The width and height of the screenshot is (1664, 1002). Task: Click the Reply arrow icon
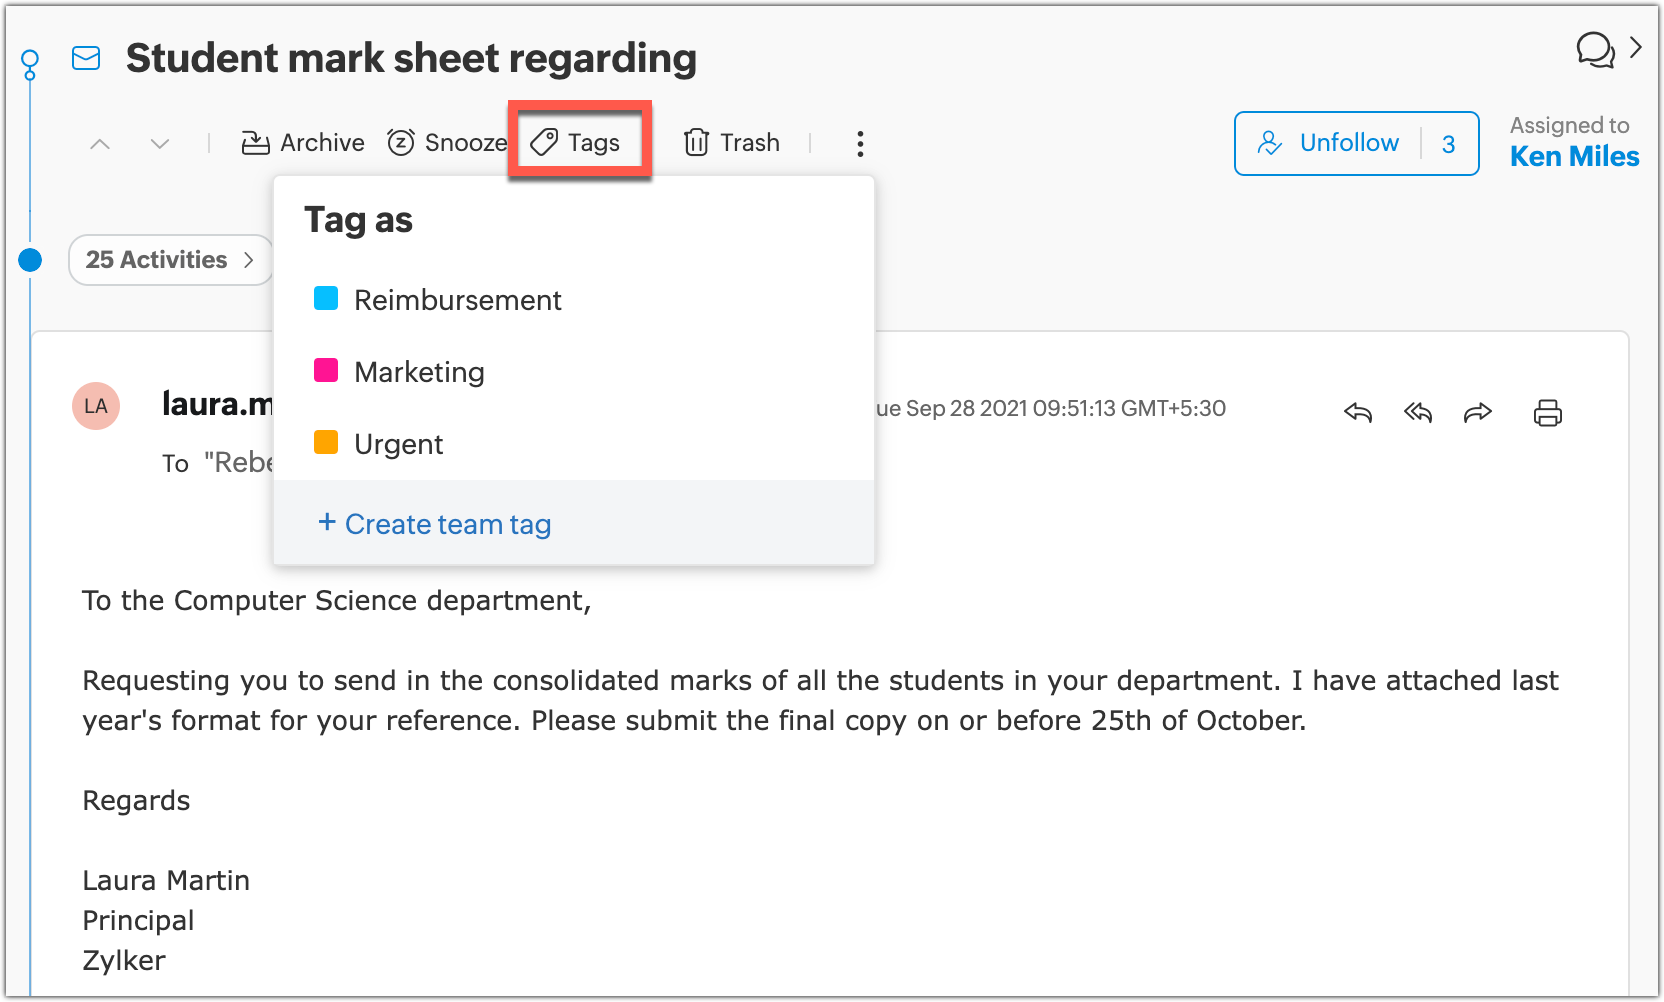(1357, 412)
